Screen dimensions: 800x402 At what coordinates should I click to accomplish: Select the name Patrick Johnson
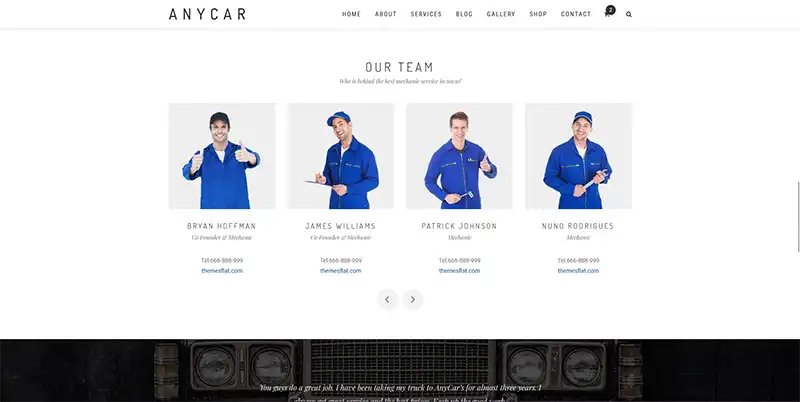(x=459, y=226)
